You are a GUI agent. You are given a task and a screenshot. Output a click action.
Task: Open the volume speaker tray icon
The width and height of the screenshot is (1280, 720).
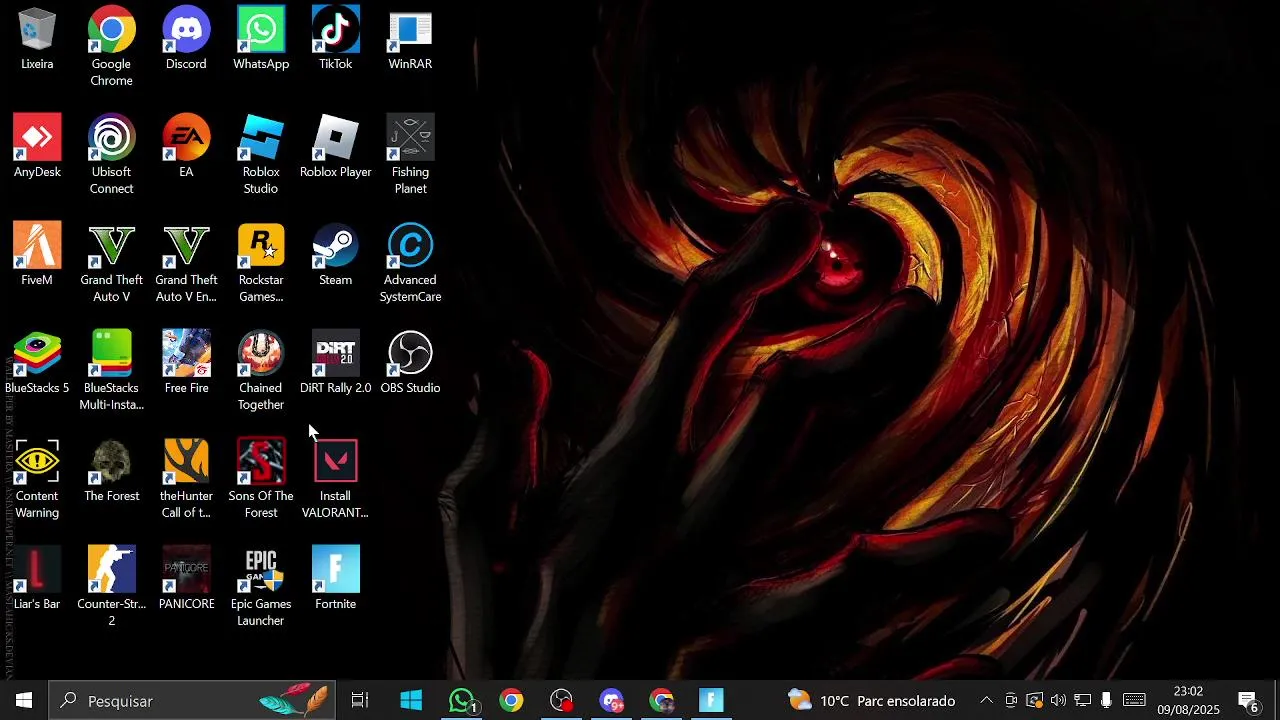tap(1058, 700)
